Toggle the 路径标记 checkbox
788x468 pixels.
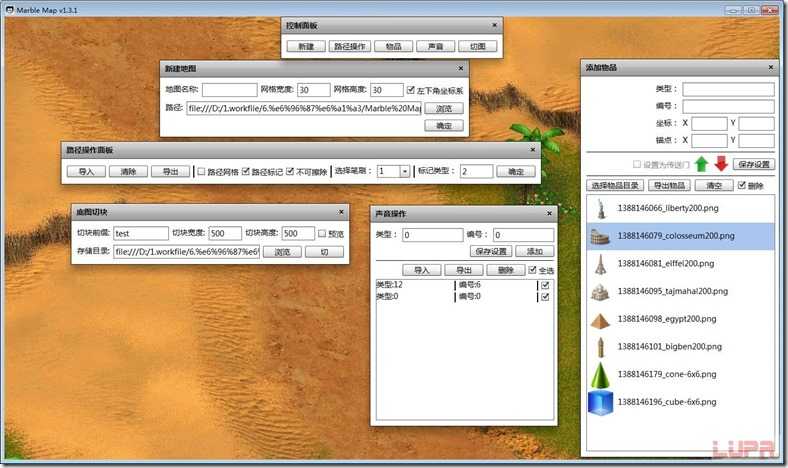246,171
